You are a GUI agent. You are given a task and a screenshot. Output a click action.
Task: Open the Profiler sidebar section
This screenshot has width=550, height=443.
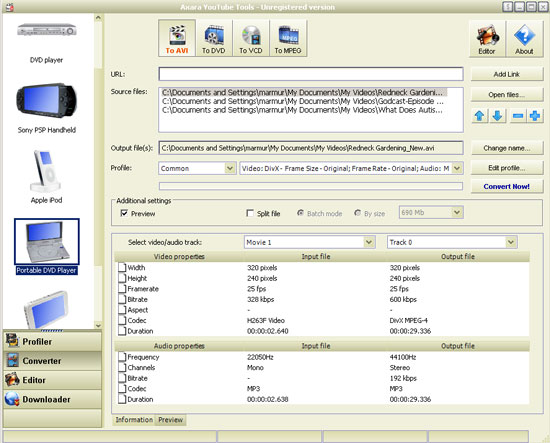(x=53, y=341)
